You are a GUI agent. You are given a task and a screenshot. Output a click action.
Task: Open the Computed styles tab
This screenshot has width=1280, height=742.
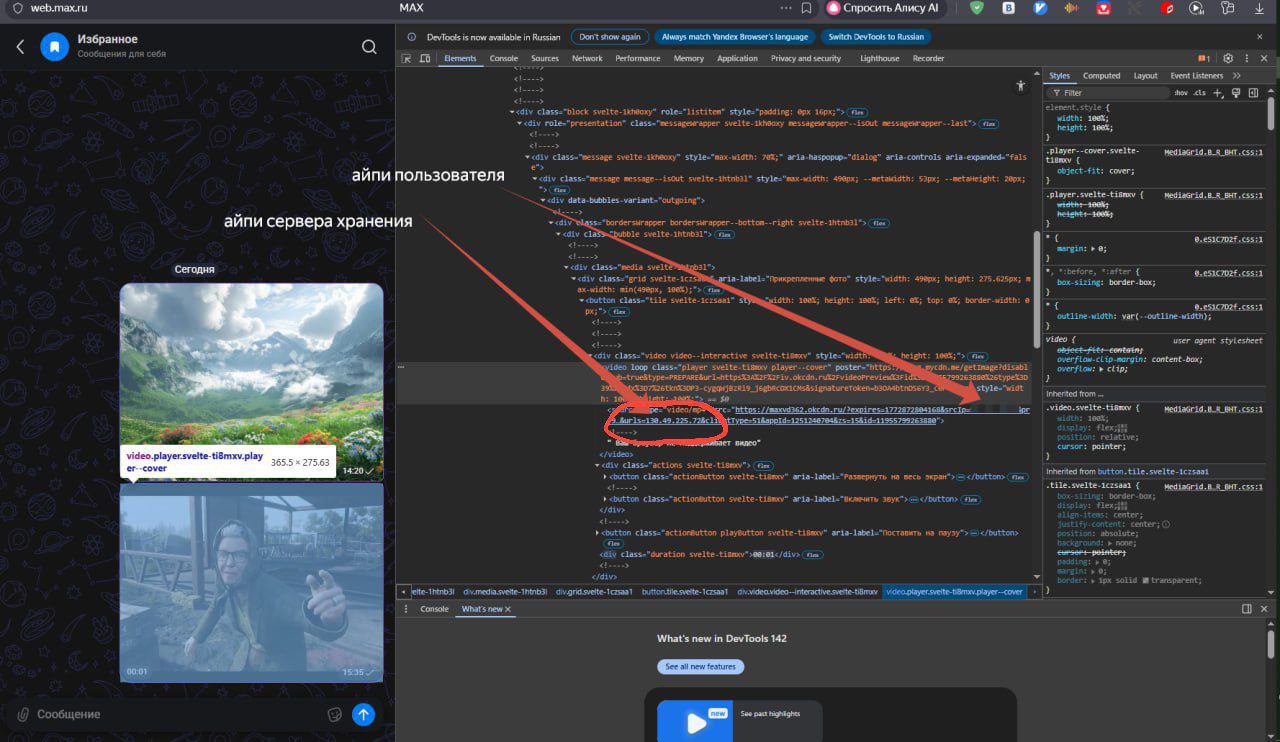(1101, 76)
